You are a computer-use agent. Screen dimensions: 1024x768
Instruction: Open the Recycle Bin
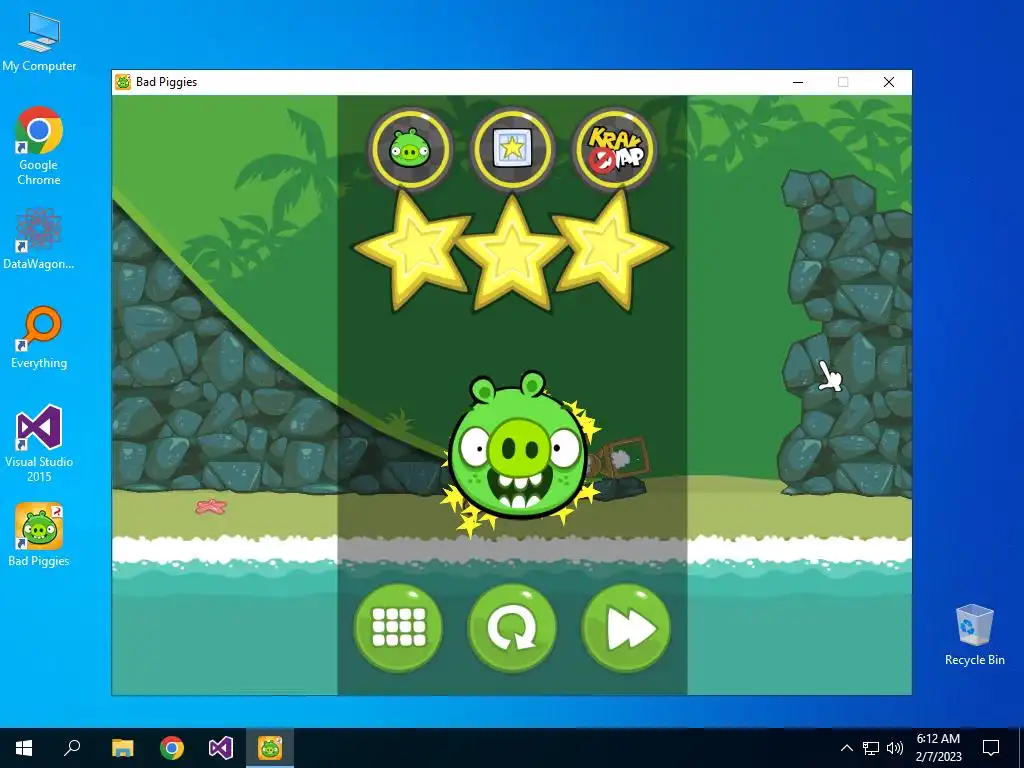pos(974,635)
